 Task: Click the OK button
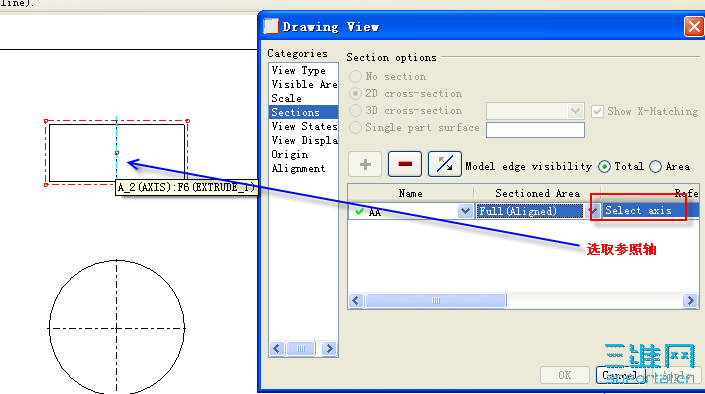point(565,375)
